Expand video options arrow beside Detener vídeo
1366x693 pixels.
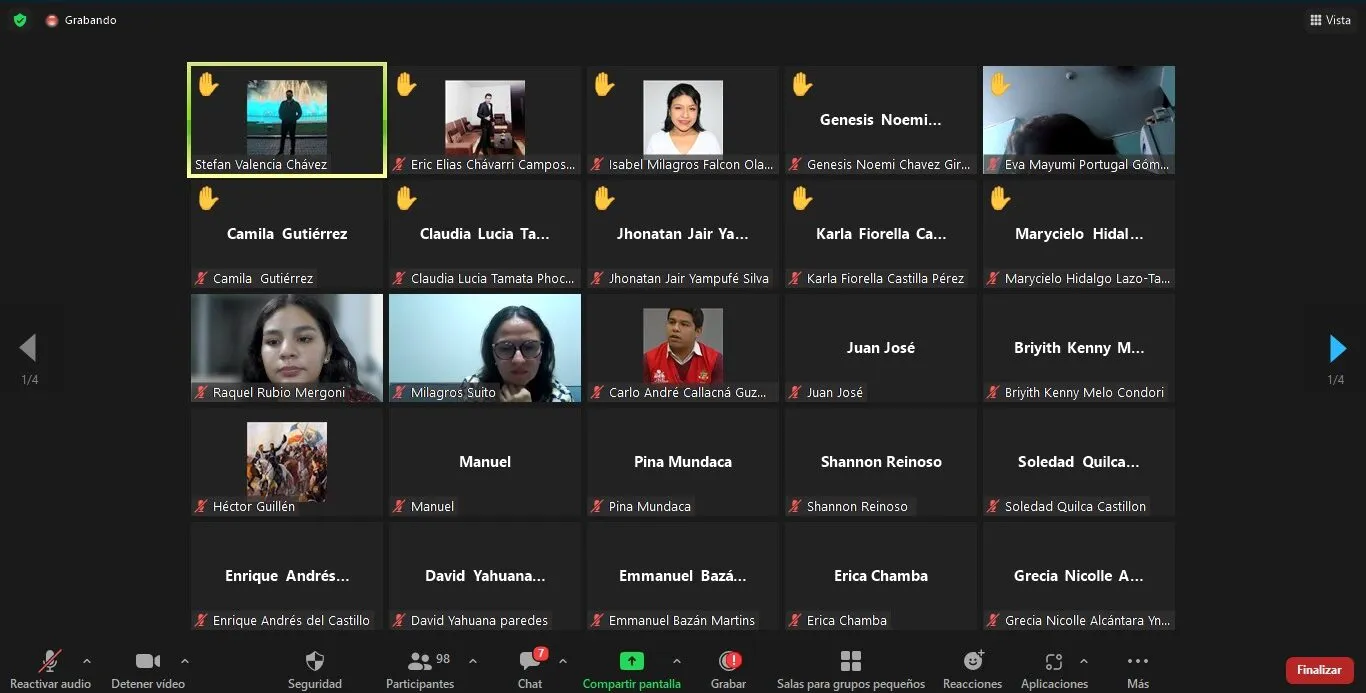click(185, 661)
